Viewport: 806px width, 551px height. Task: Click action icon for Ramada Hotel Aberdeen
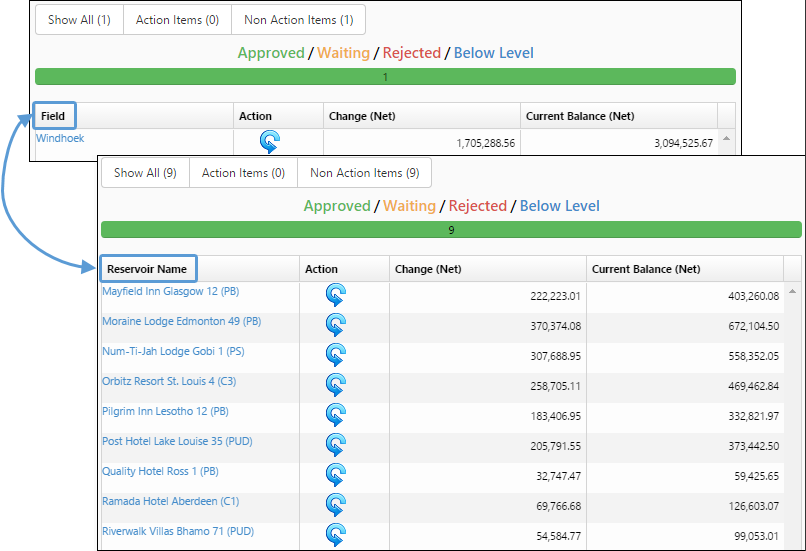point(336,505)
